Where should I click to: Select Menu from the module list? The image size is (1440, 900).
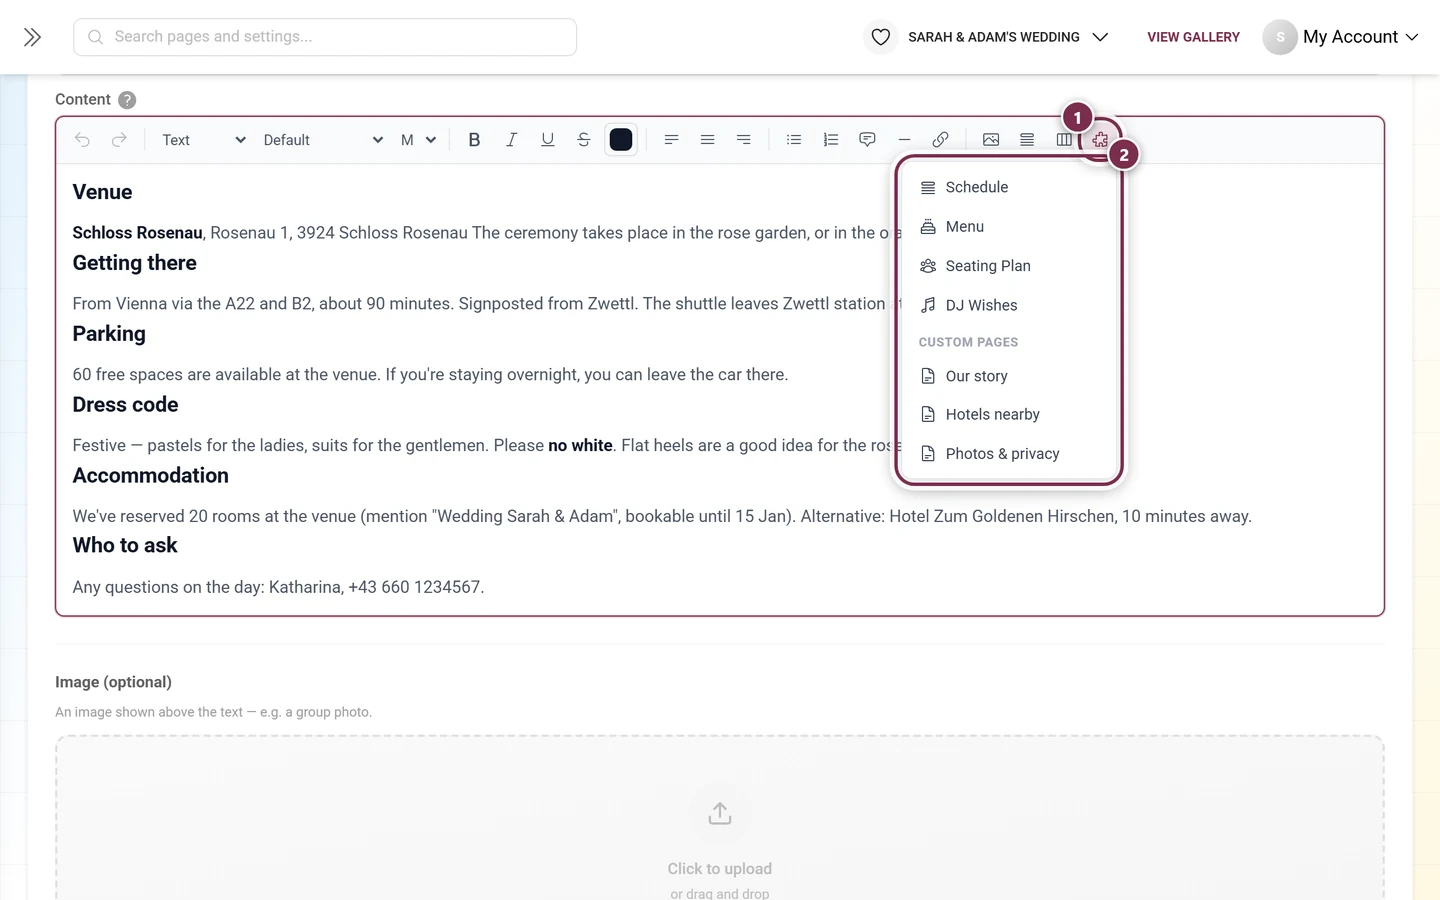coord(1008,227)
